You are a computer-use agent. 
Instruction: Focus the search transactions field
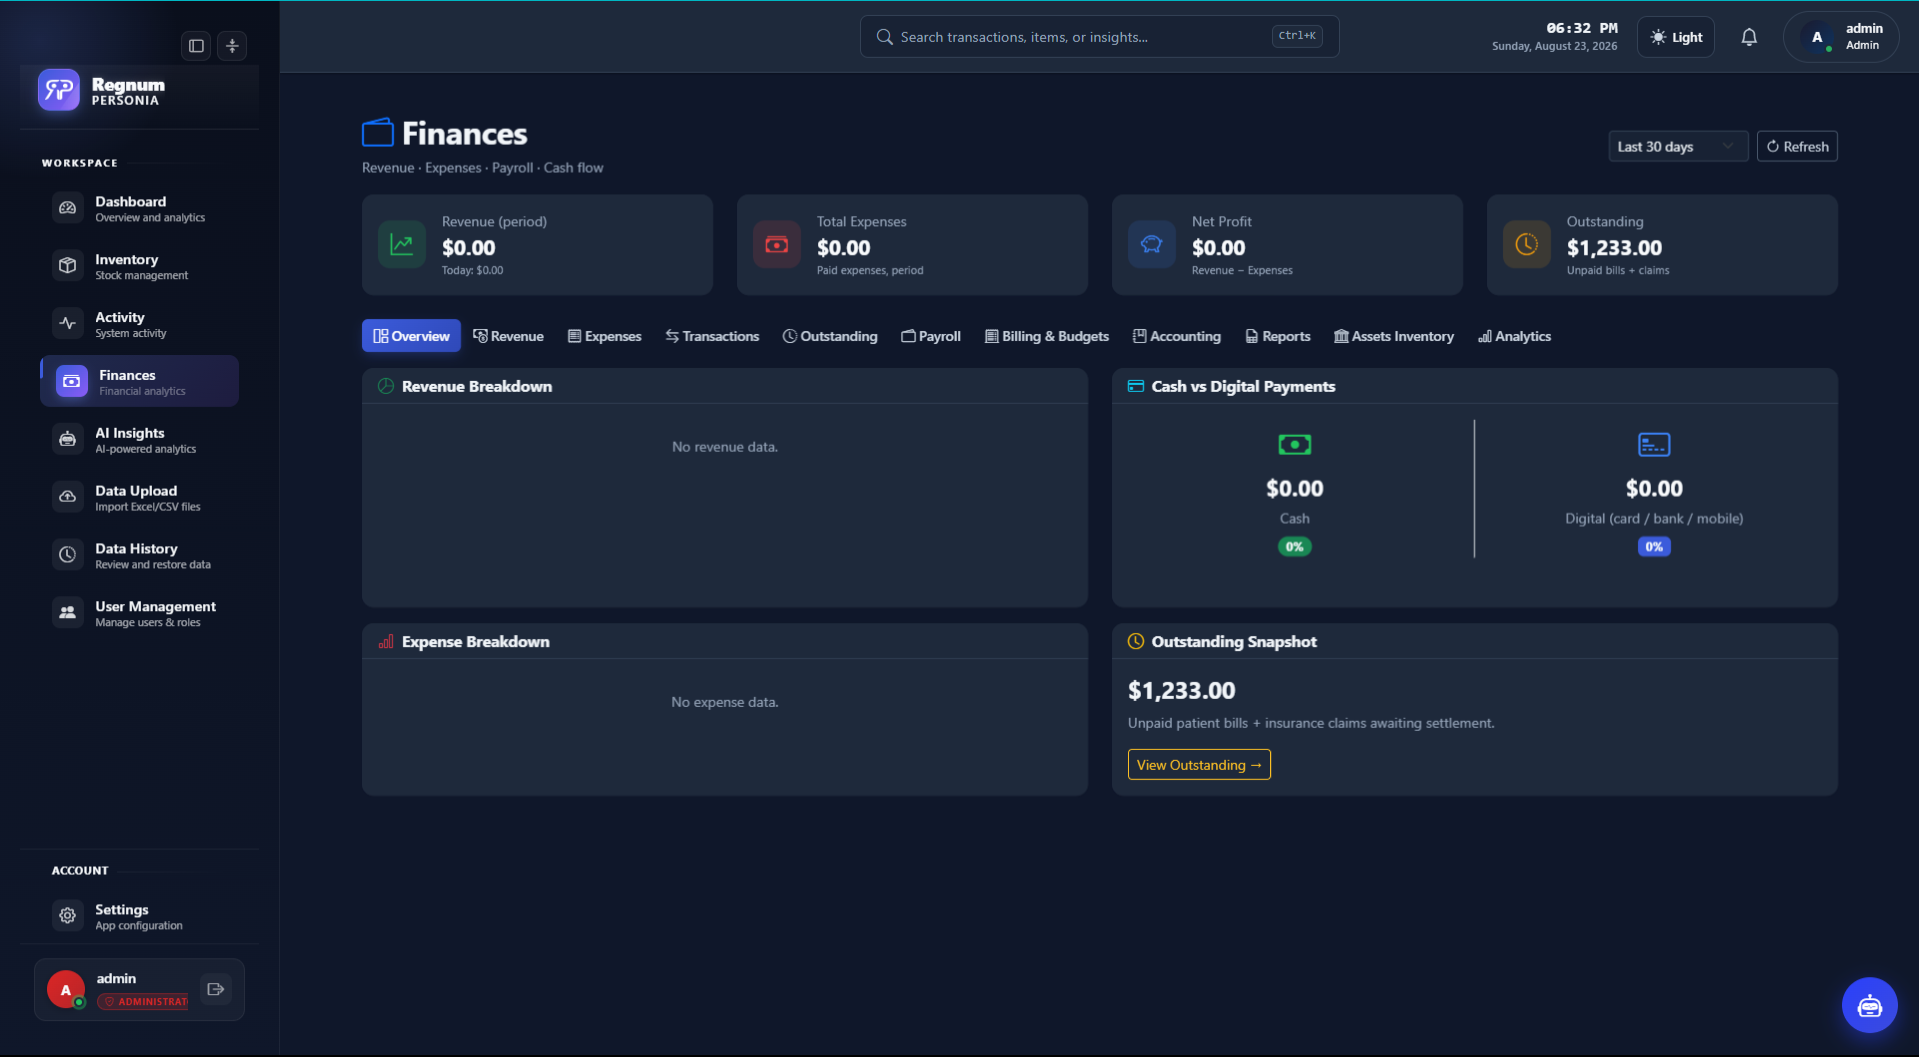point(1099,37)
